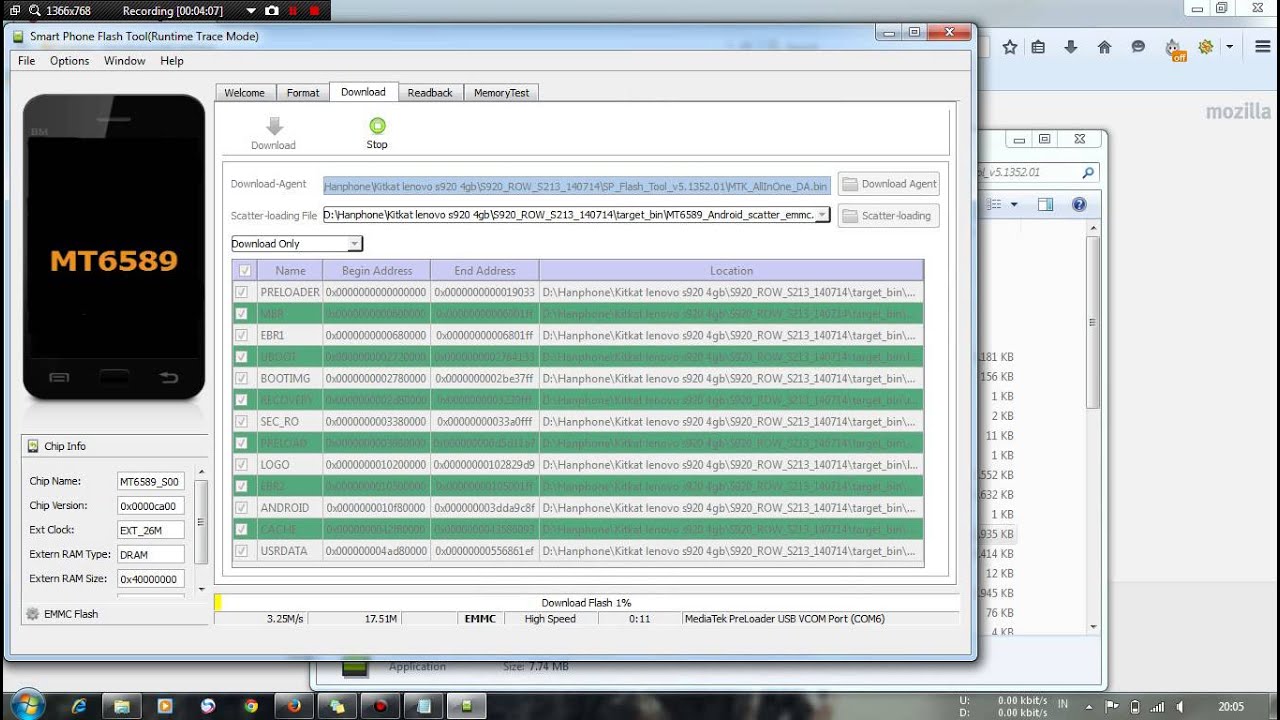The height and width of the screenshot is (720, 1280).
Task: Toggle the BOOTIMG row checkbox
Action: pyautogui.click(x=241, y=378)
